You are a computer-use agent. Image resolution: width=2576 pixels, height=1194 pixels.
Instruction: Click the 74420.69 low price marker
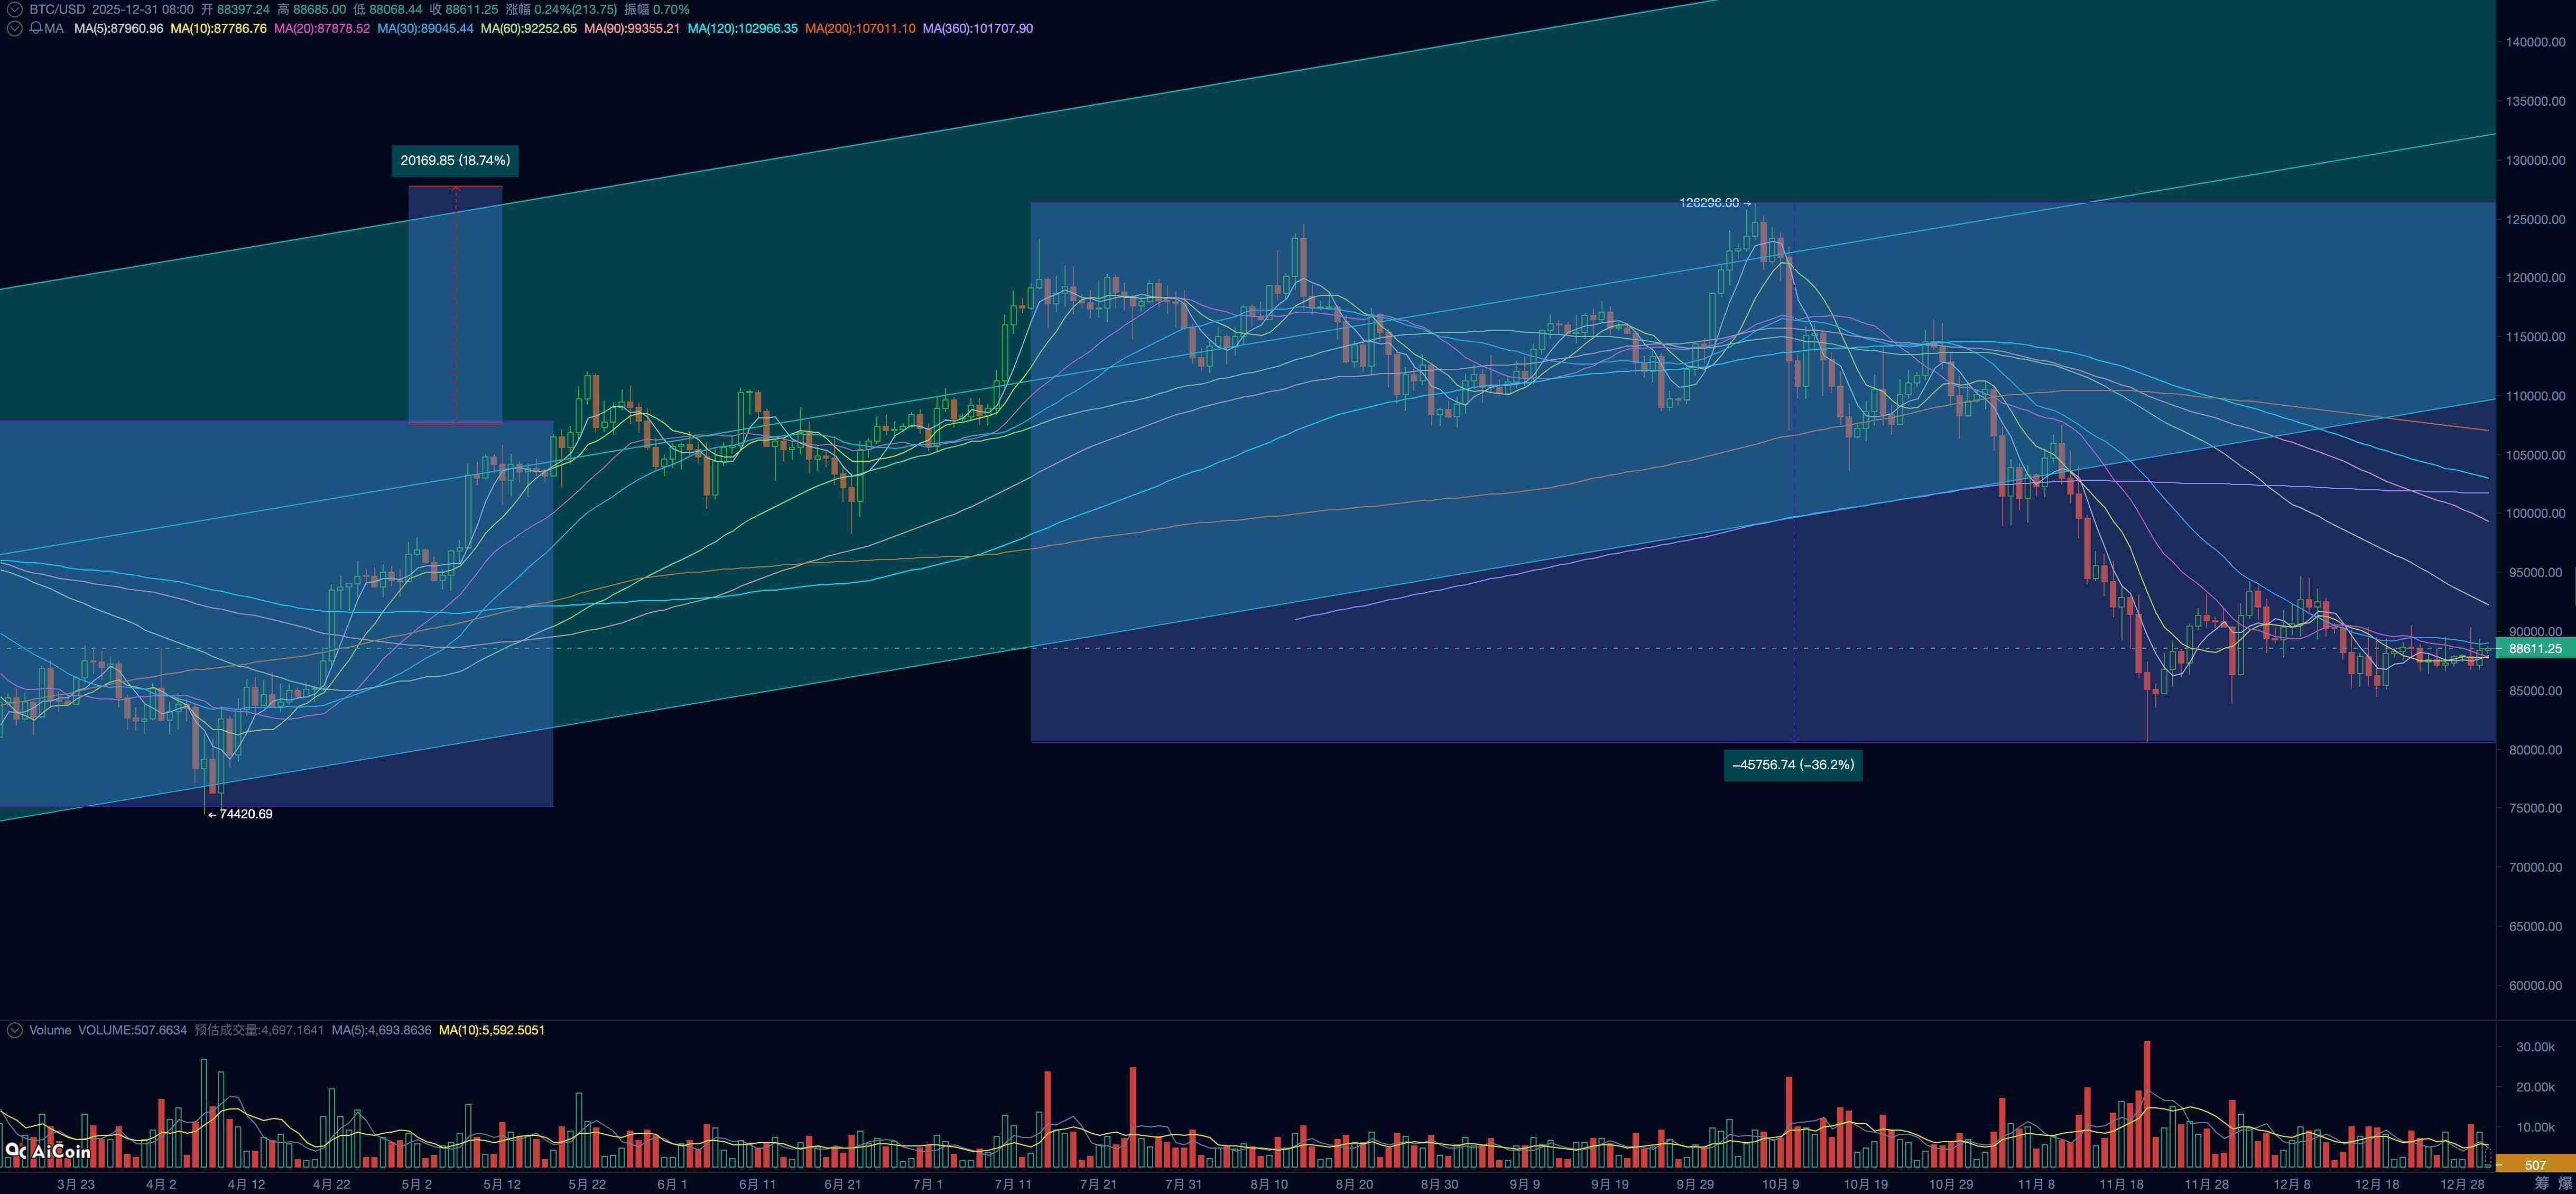(x=241, y=815)
